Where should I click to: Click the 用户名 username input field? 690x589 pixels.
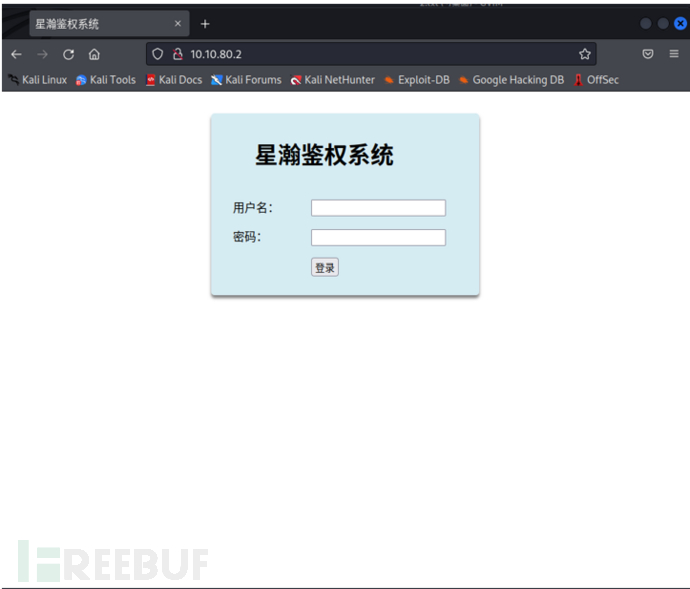coord(378,208)
